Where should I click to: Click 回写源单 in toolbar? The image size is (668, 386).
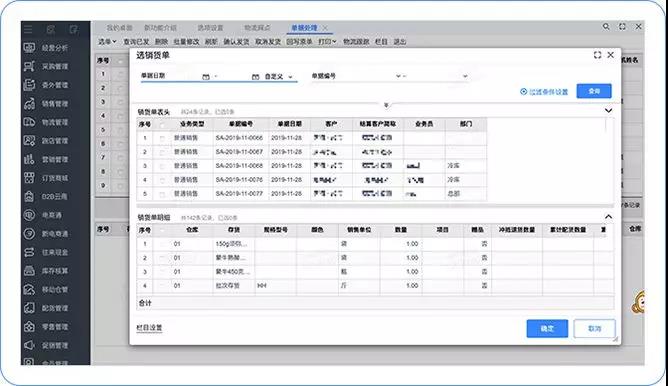tap(299, 42)
